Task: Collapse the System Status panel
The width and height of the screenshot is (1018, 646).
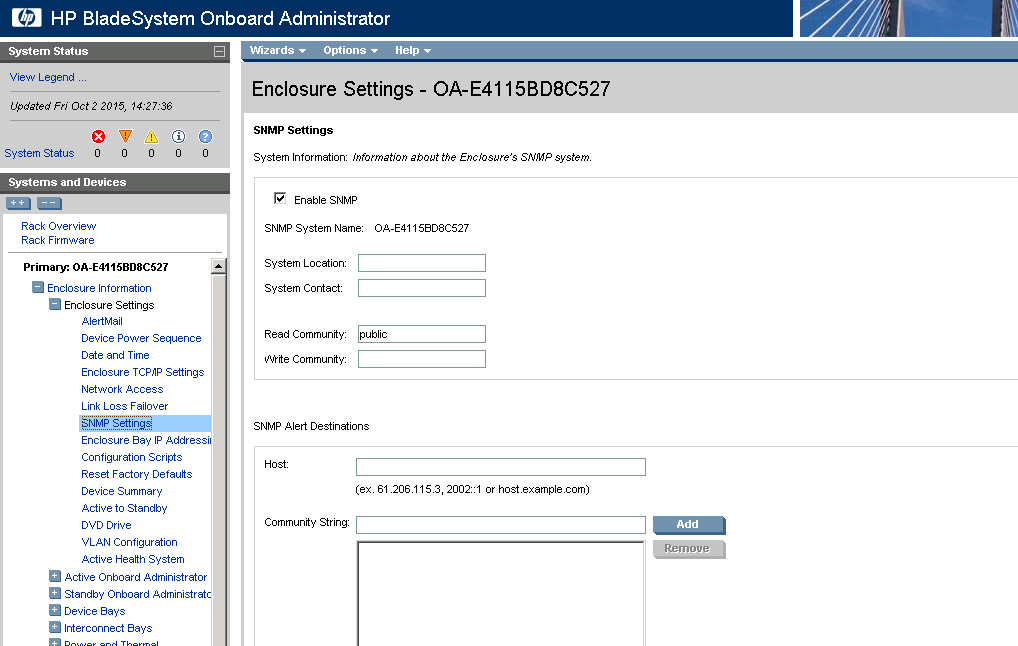Action: coord(219,51)
